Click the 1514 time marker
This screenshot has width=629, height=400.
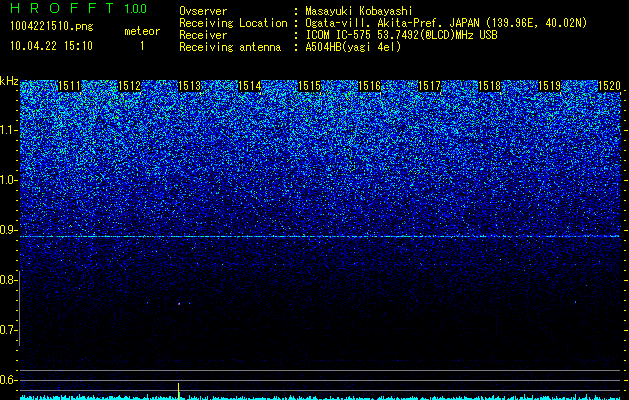click(250, 86)
